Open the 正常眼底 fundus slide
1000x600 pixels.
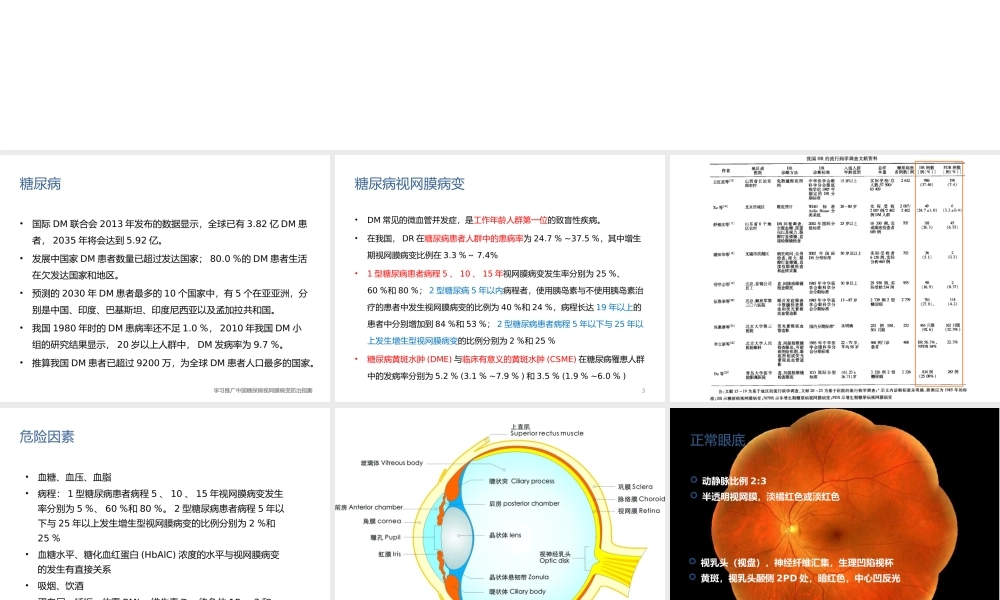click(x=835, y=500)
